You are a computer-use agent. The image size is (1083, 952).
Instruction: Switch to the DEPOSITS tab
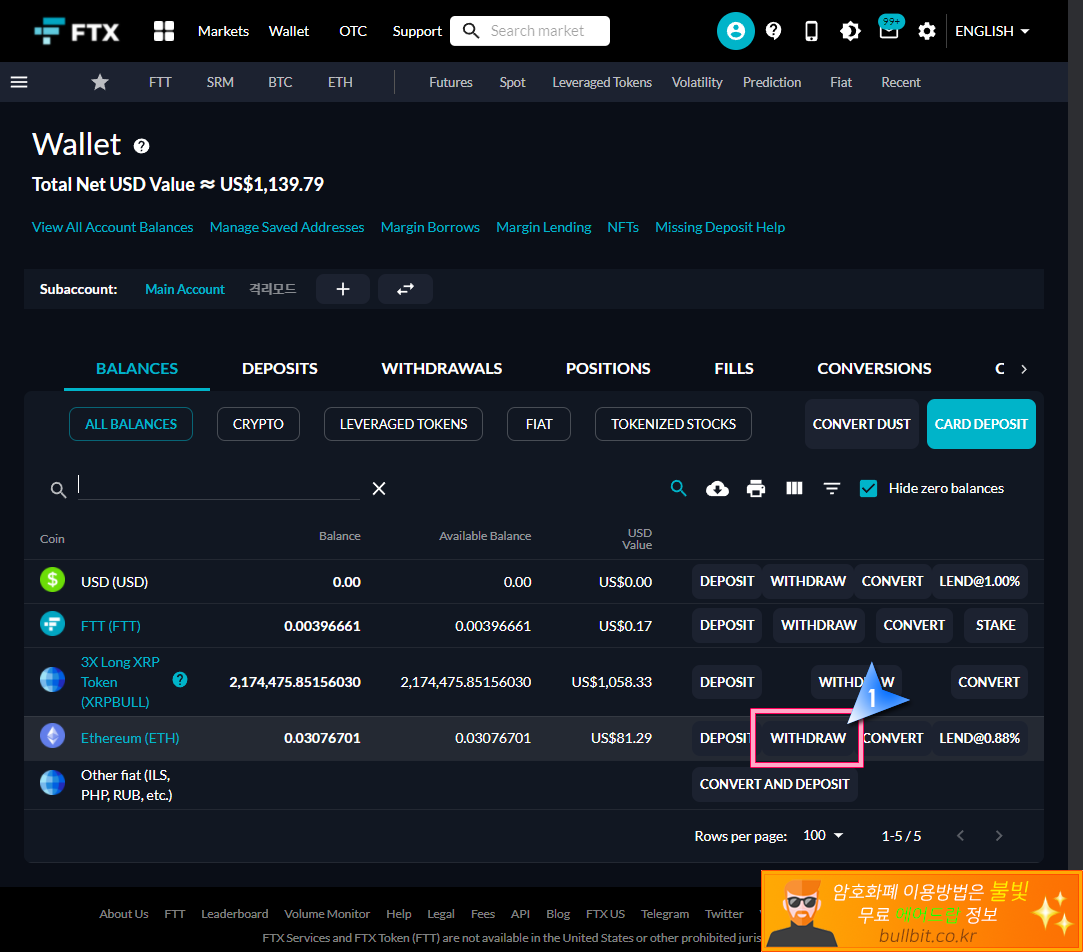tap(280, 369)
